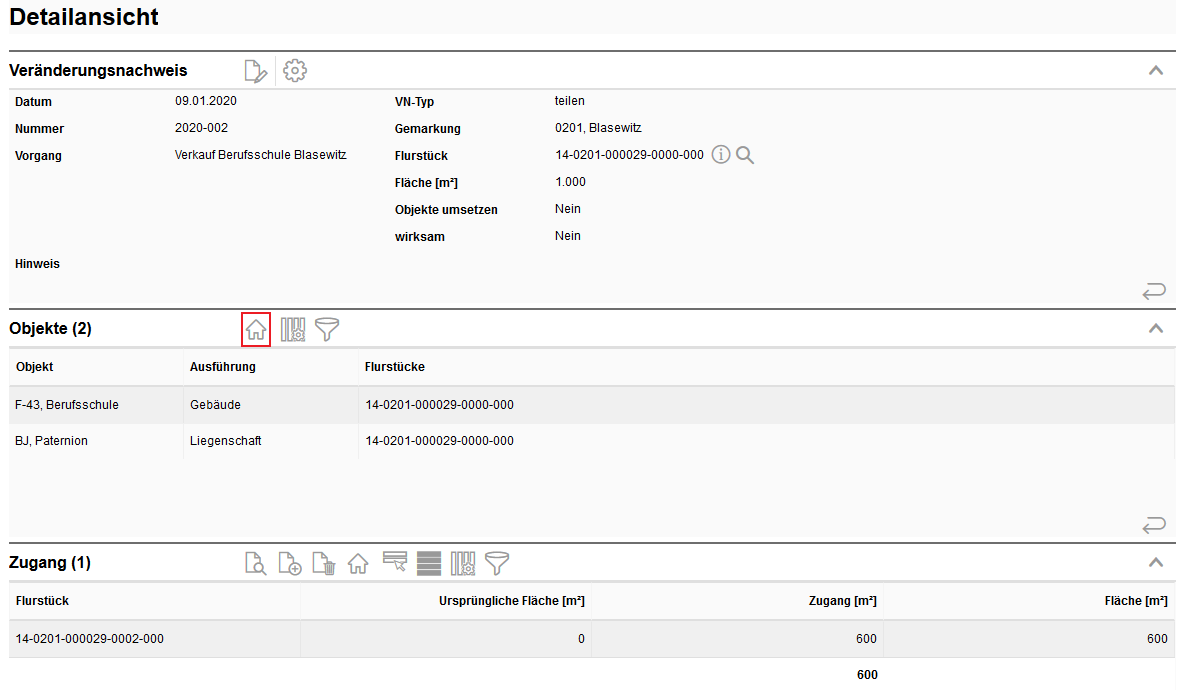The height and width of the screenshot is (690, 1190).
Task: Select all rows icon in Zugang toolbar
Action: [428, 563]
